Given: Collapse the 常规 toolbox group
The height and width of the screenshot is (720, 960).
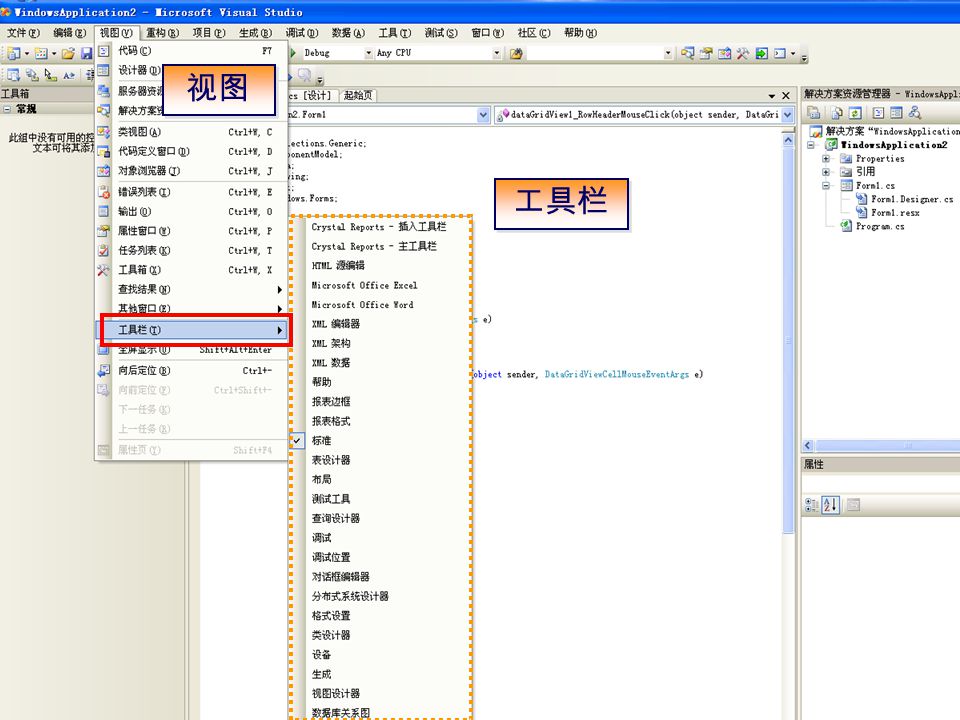Looking at the screenshot, I should tap(7, 109).
